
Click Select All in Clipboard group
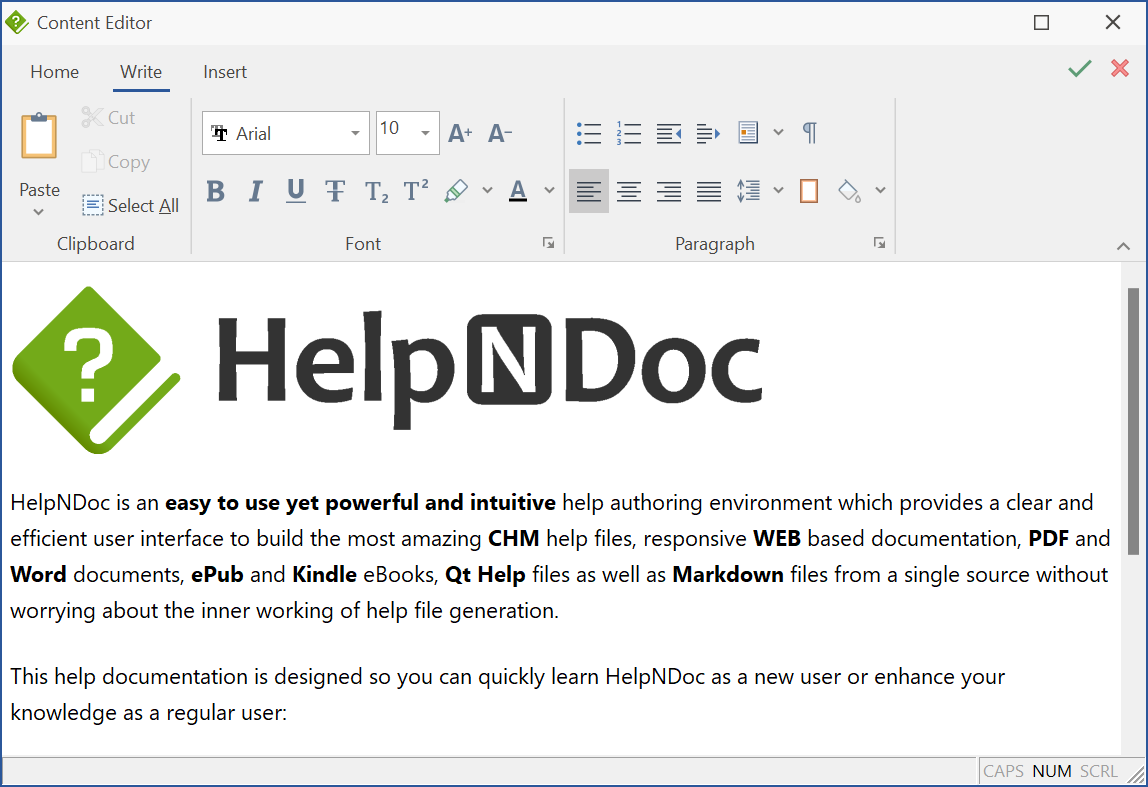tap(130, 206)
